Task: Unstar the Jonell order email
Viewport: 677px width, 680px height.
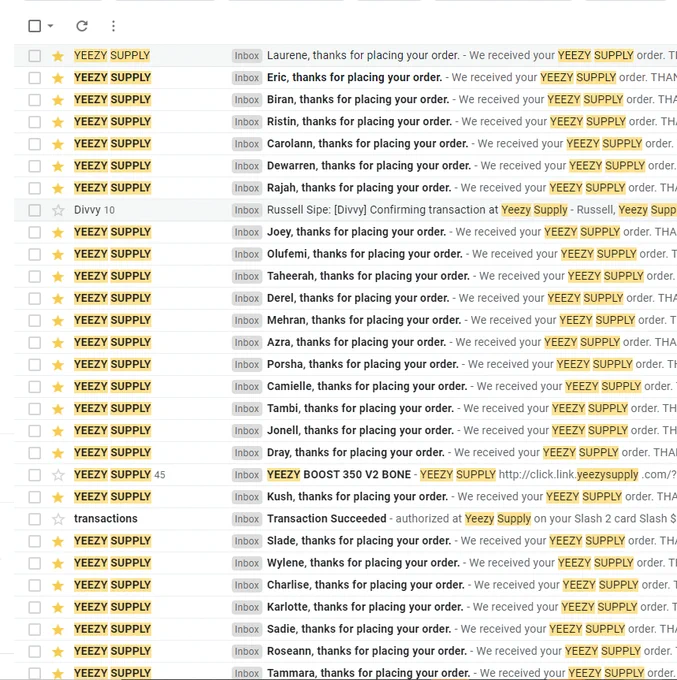Action: coord(58,431)
